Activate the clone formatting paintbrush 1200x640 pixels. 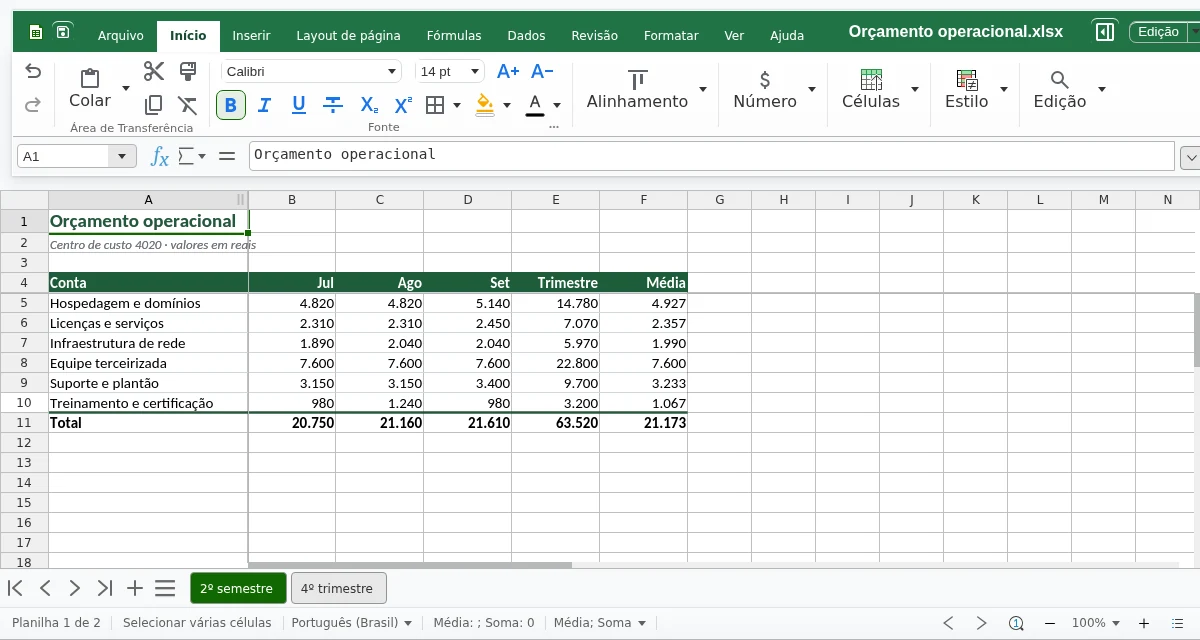[x=187, y=71]
